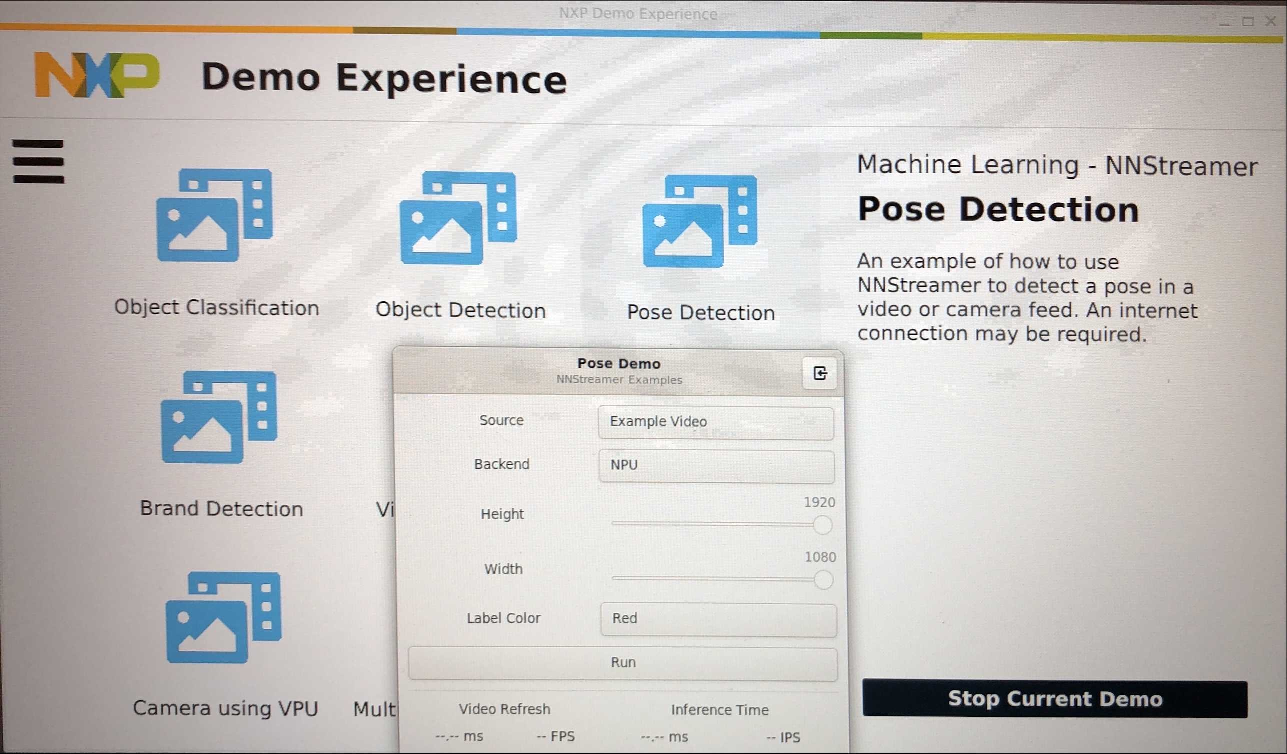Click the Brand Detection label
1287x754 pixels.
point(221,508)
